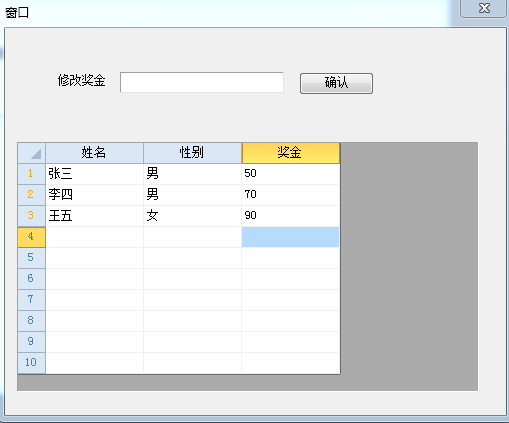Click the select-all corner triangle of grid
The image size is (509, 423).
32,153
